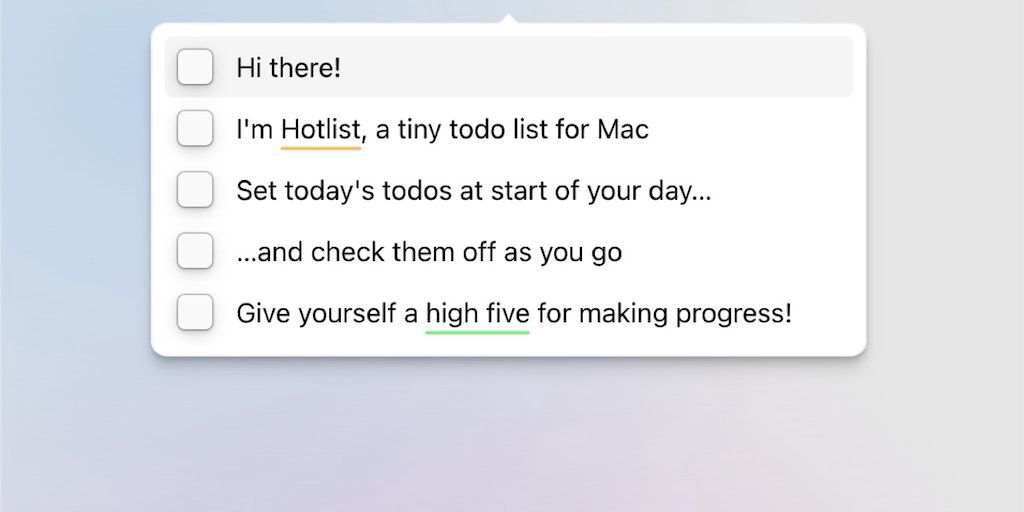The width and height of the screenshot is (1024, 512).
Task: Check off the 'Hi there!' todo
Action: [x=195, y=68]
